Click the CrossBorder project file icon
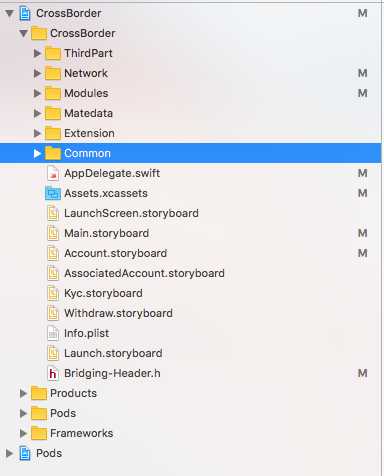The width and height of the screenshot is (384, 476). pyautogui.click(x=25, y=14)
